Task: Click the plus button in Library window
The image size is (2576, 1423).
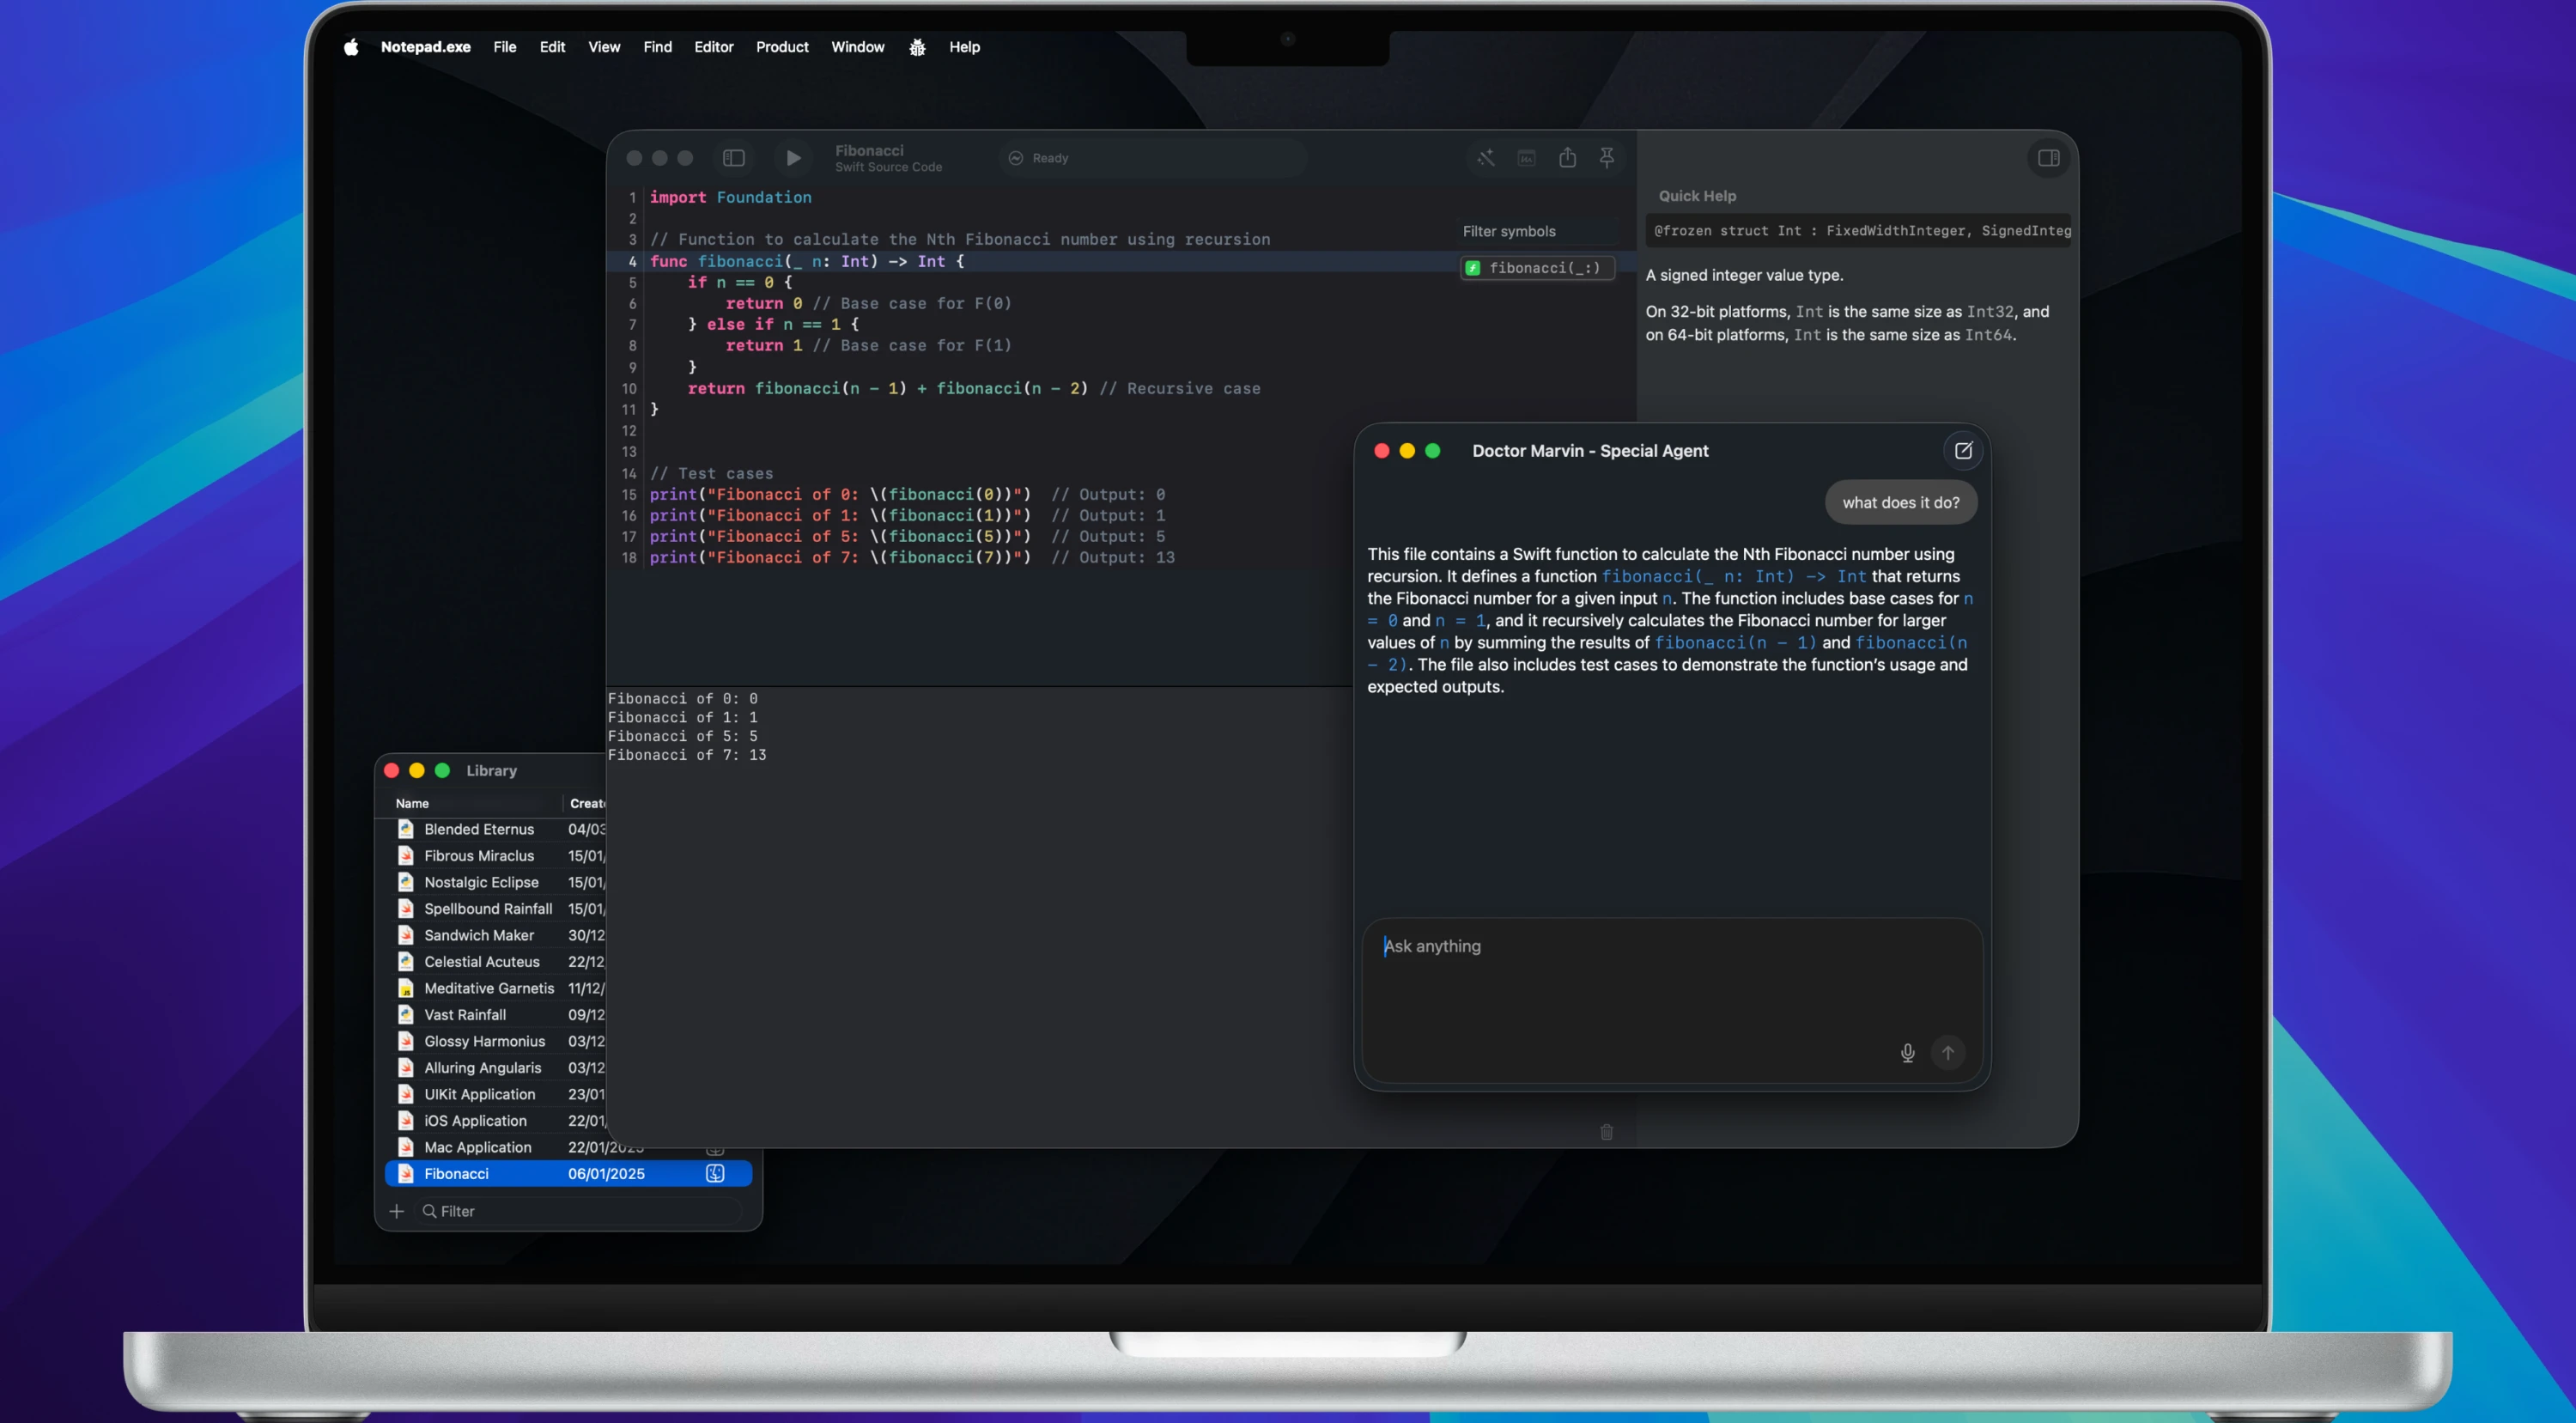Action: (x=396, y=1211)
